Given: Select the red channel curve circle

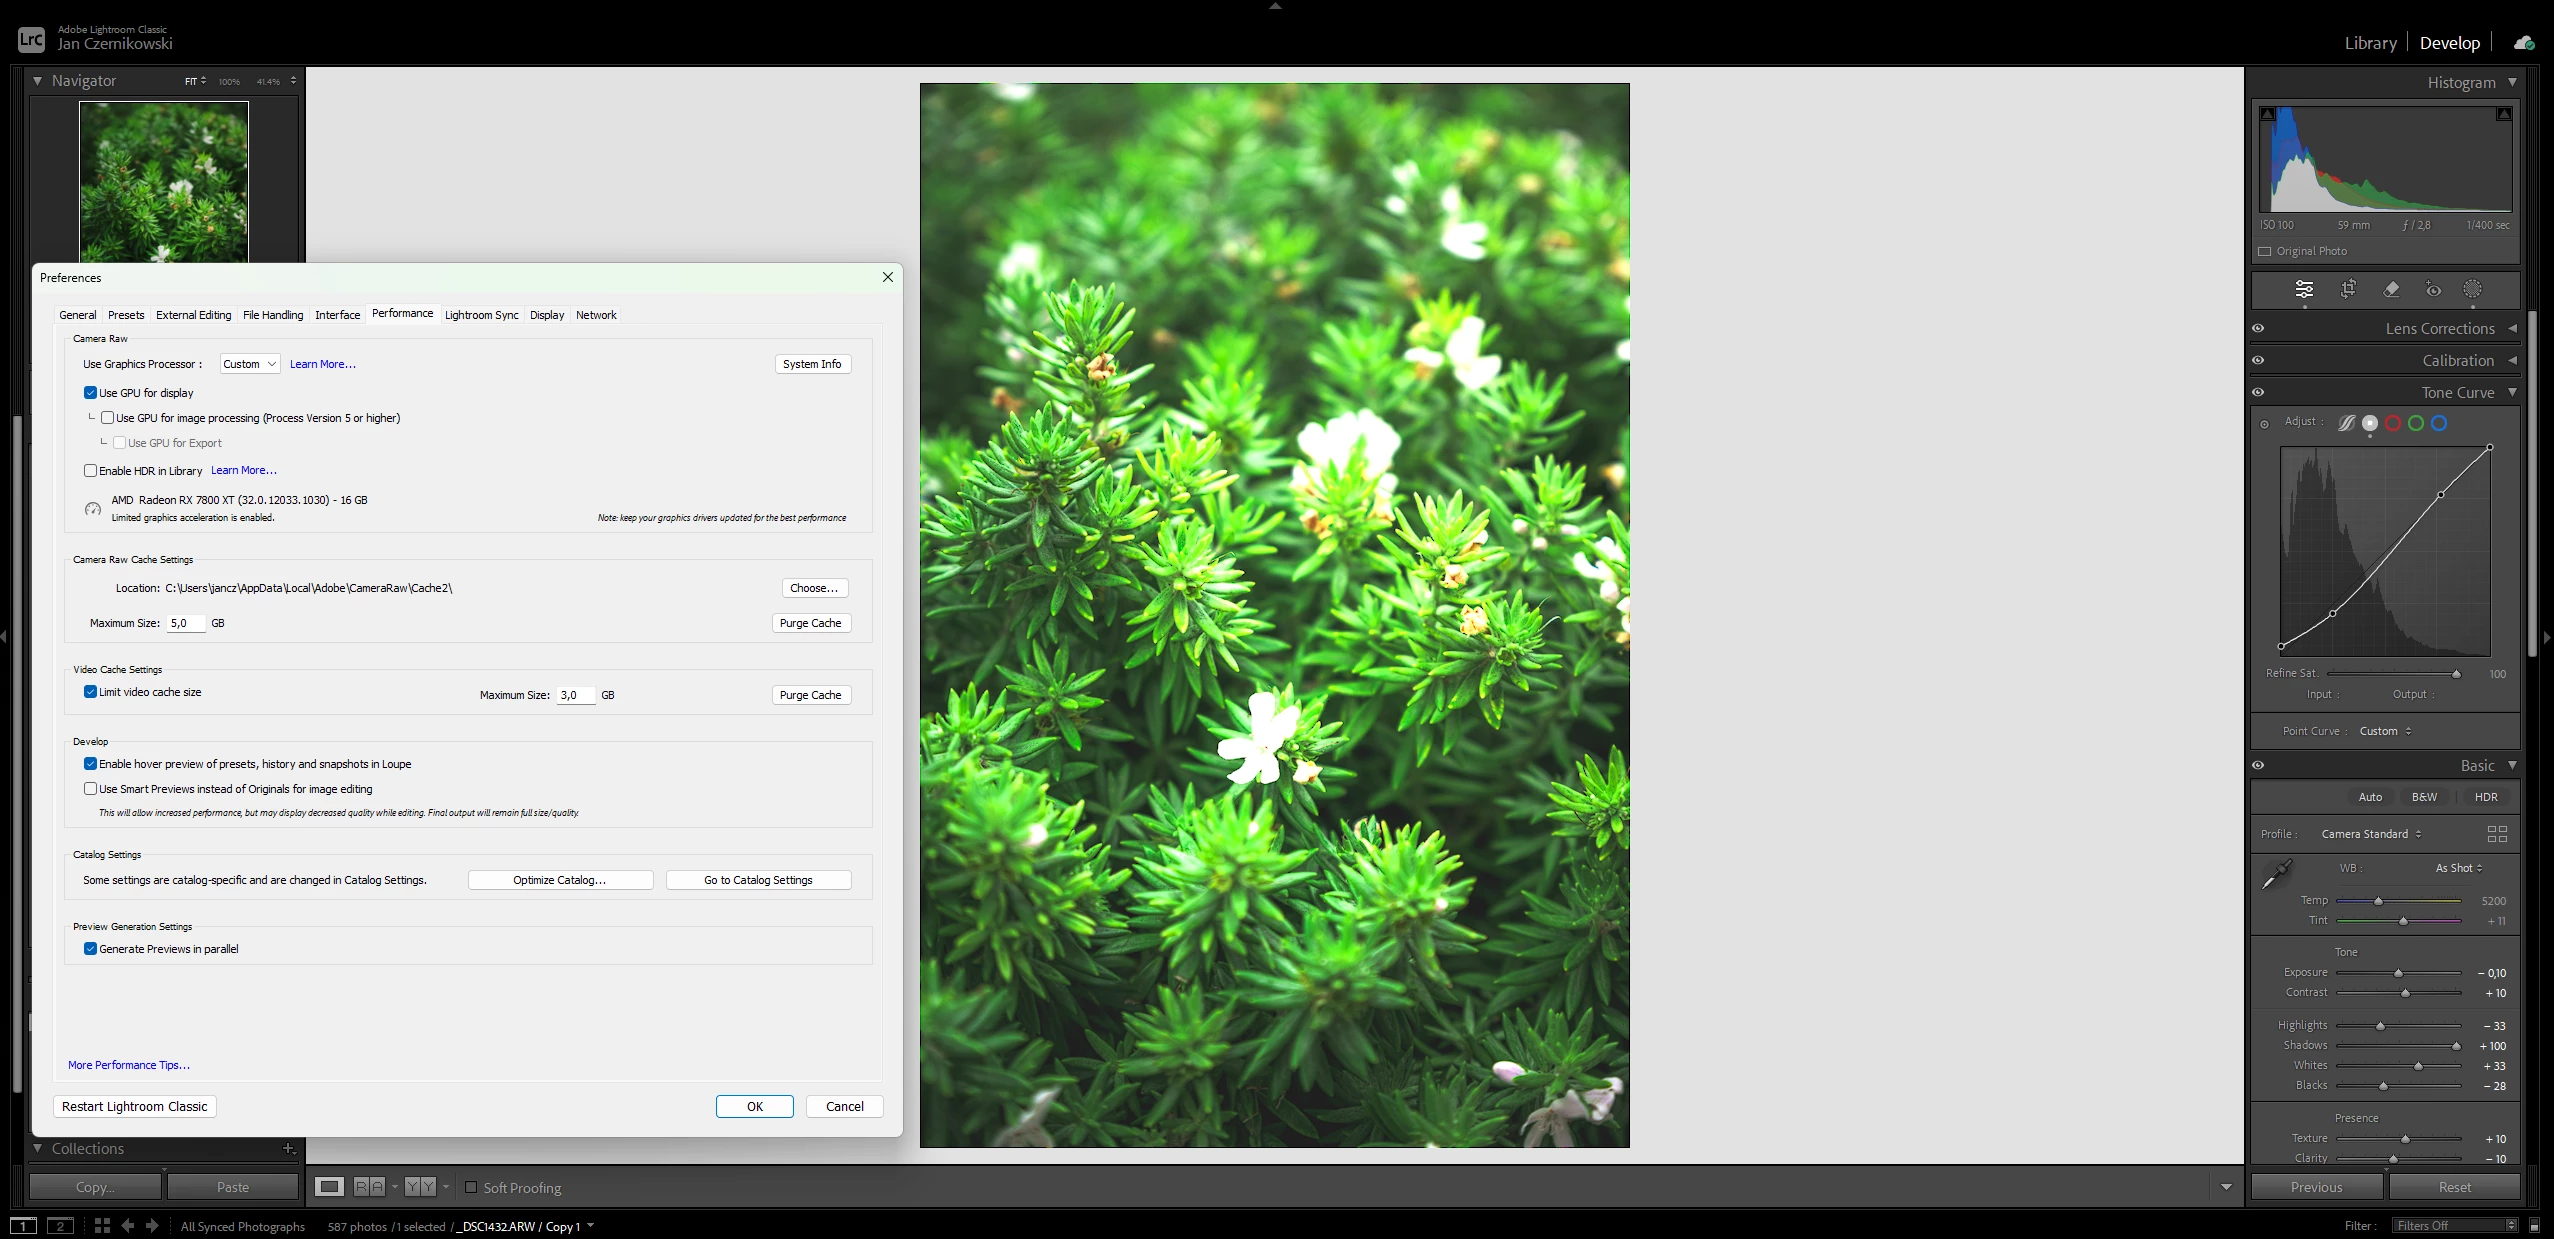Looking at the screenshot, I should [2393, 423].
